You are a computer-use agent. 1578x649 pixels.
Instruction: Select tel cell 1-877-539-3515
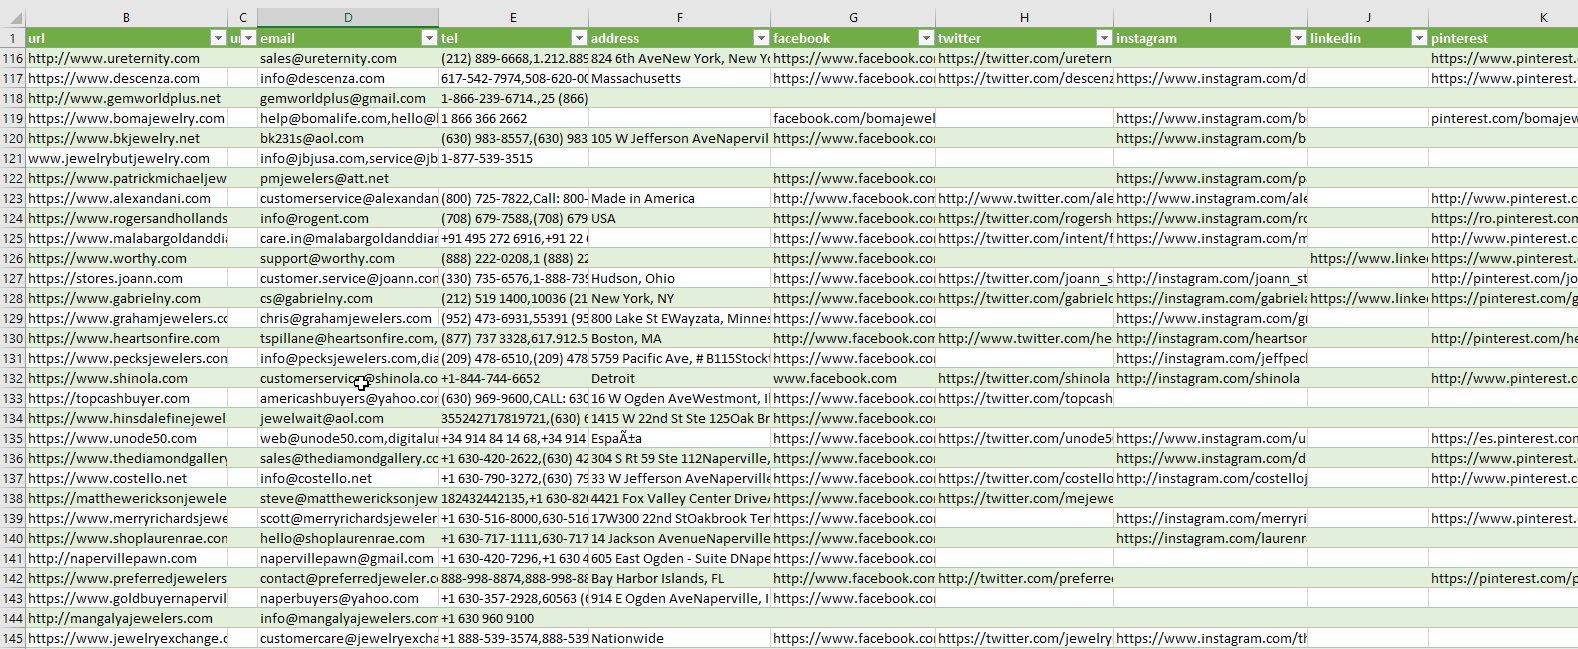[x=513, y=158]
